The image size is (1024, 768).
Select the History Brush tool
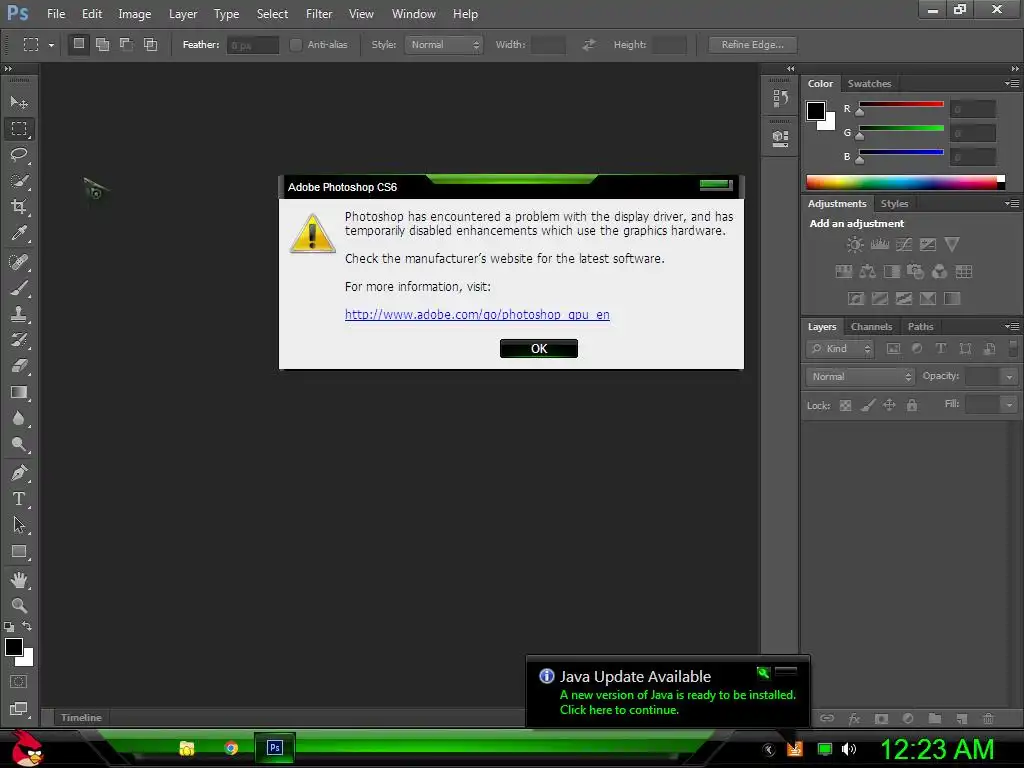pos(19,340)
